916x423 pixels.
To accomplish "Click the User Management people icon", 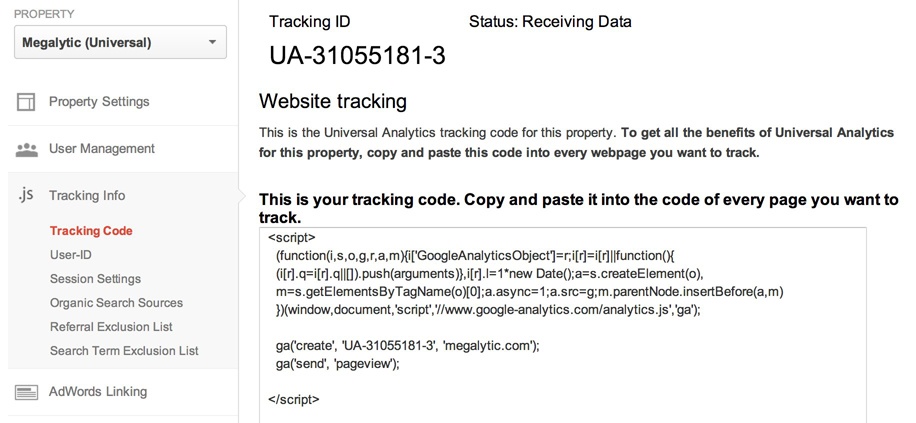I will coord(26,149).
